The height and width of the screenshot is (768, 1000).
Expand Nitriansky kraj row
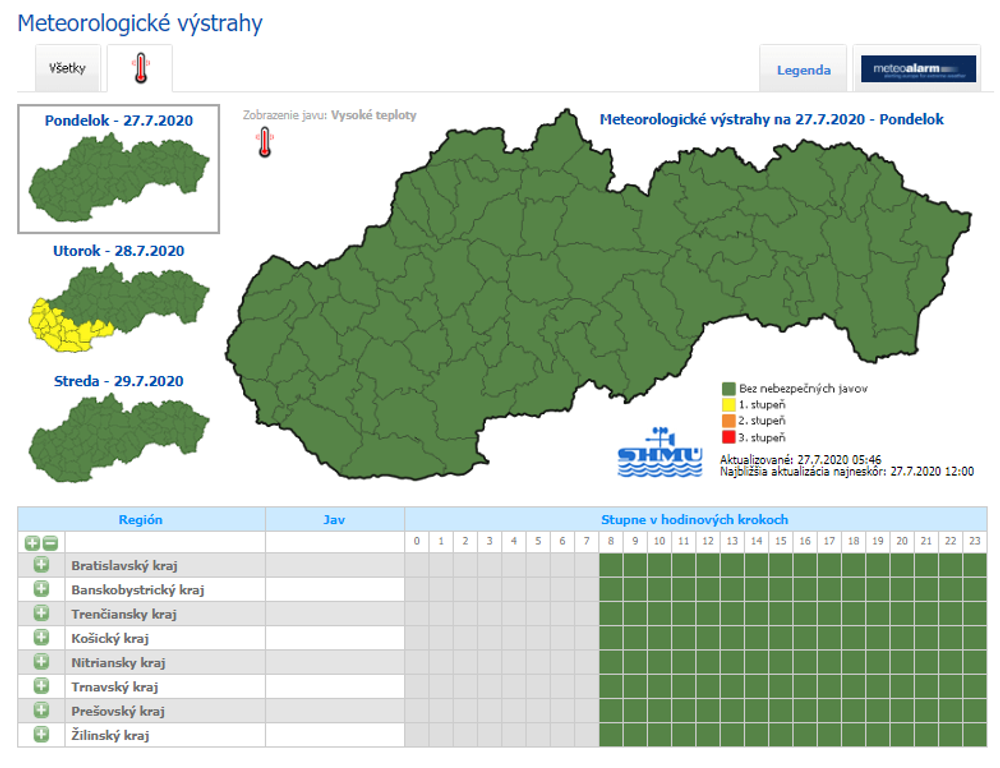point(41,662)
